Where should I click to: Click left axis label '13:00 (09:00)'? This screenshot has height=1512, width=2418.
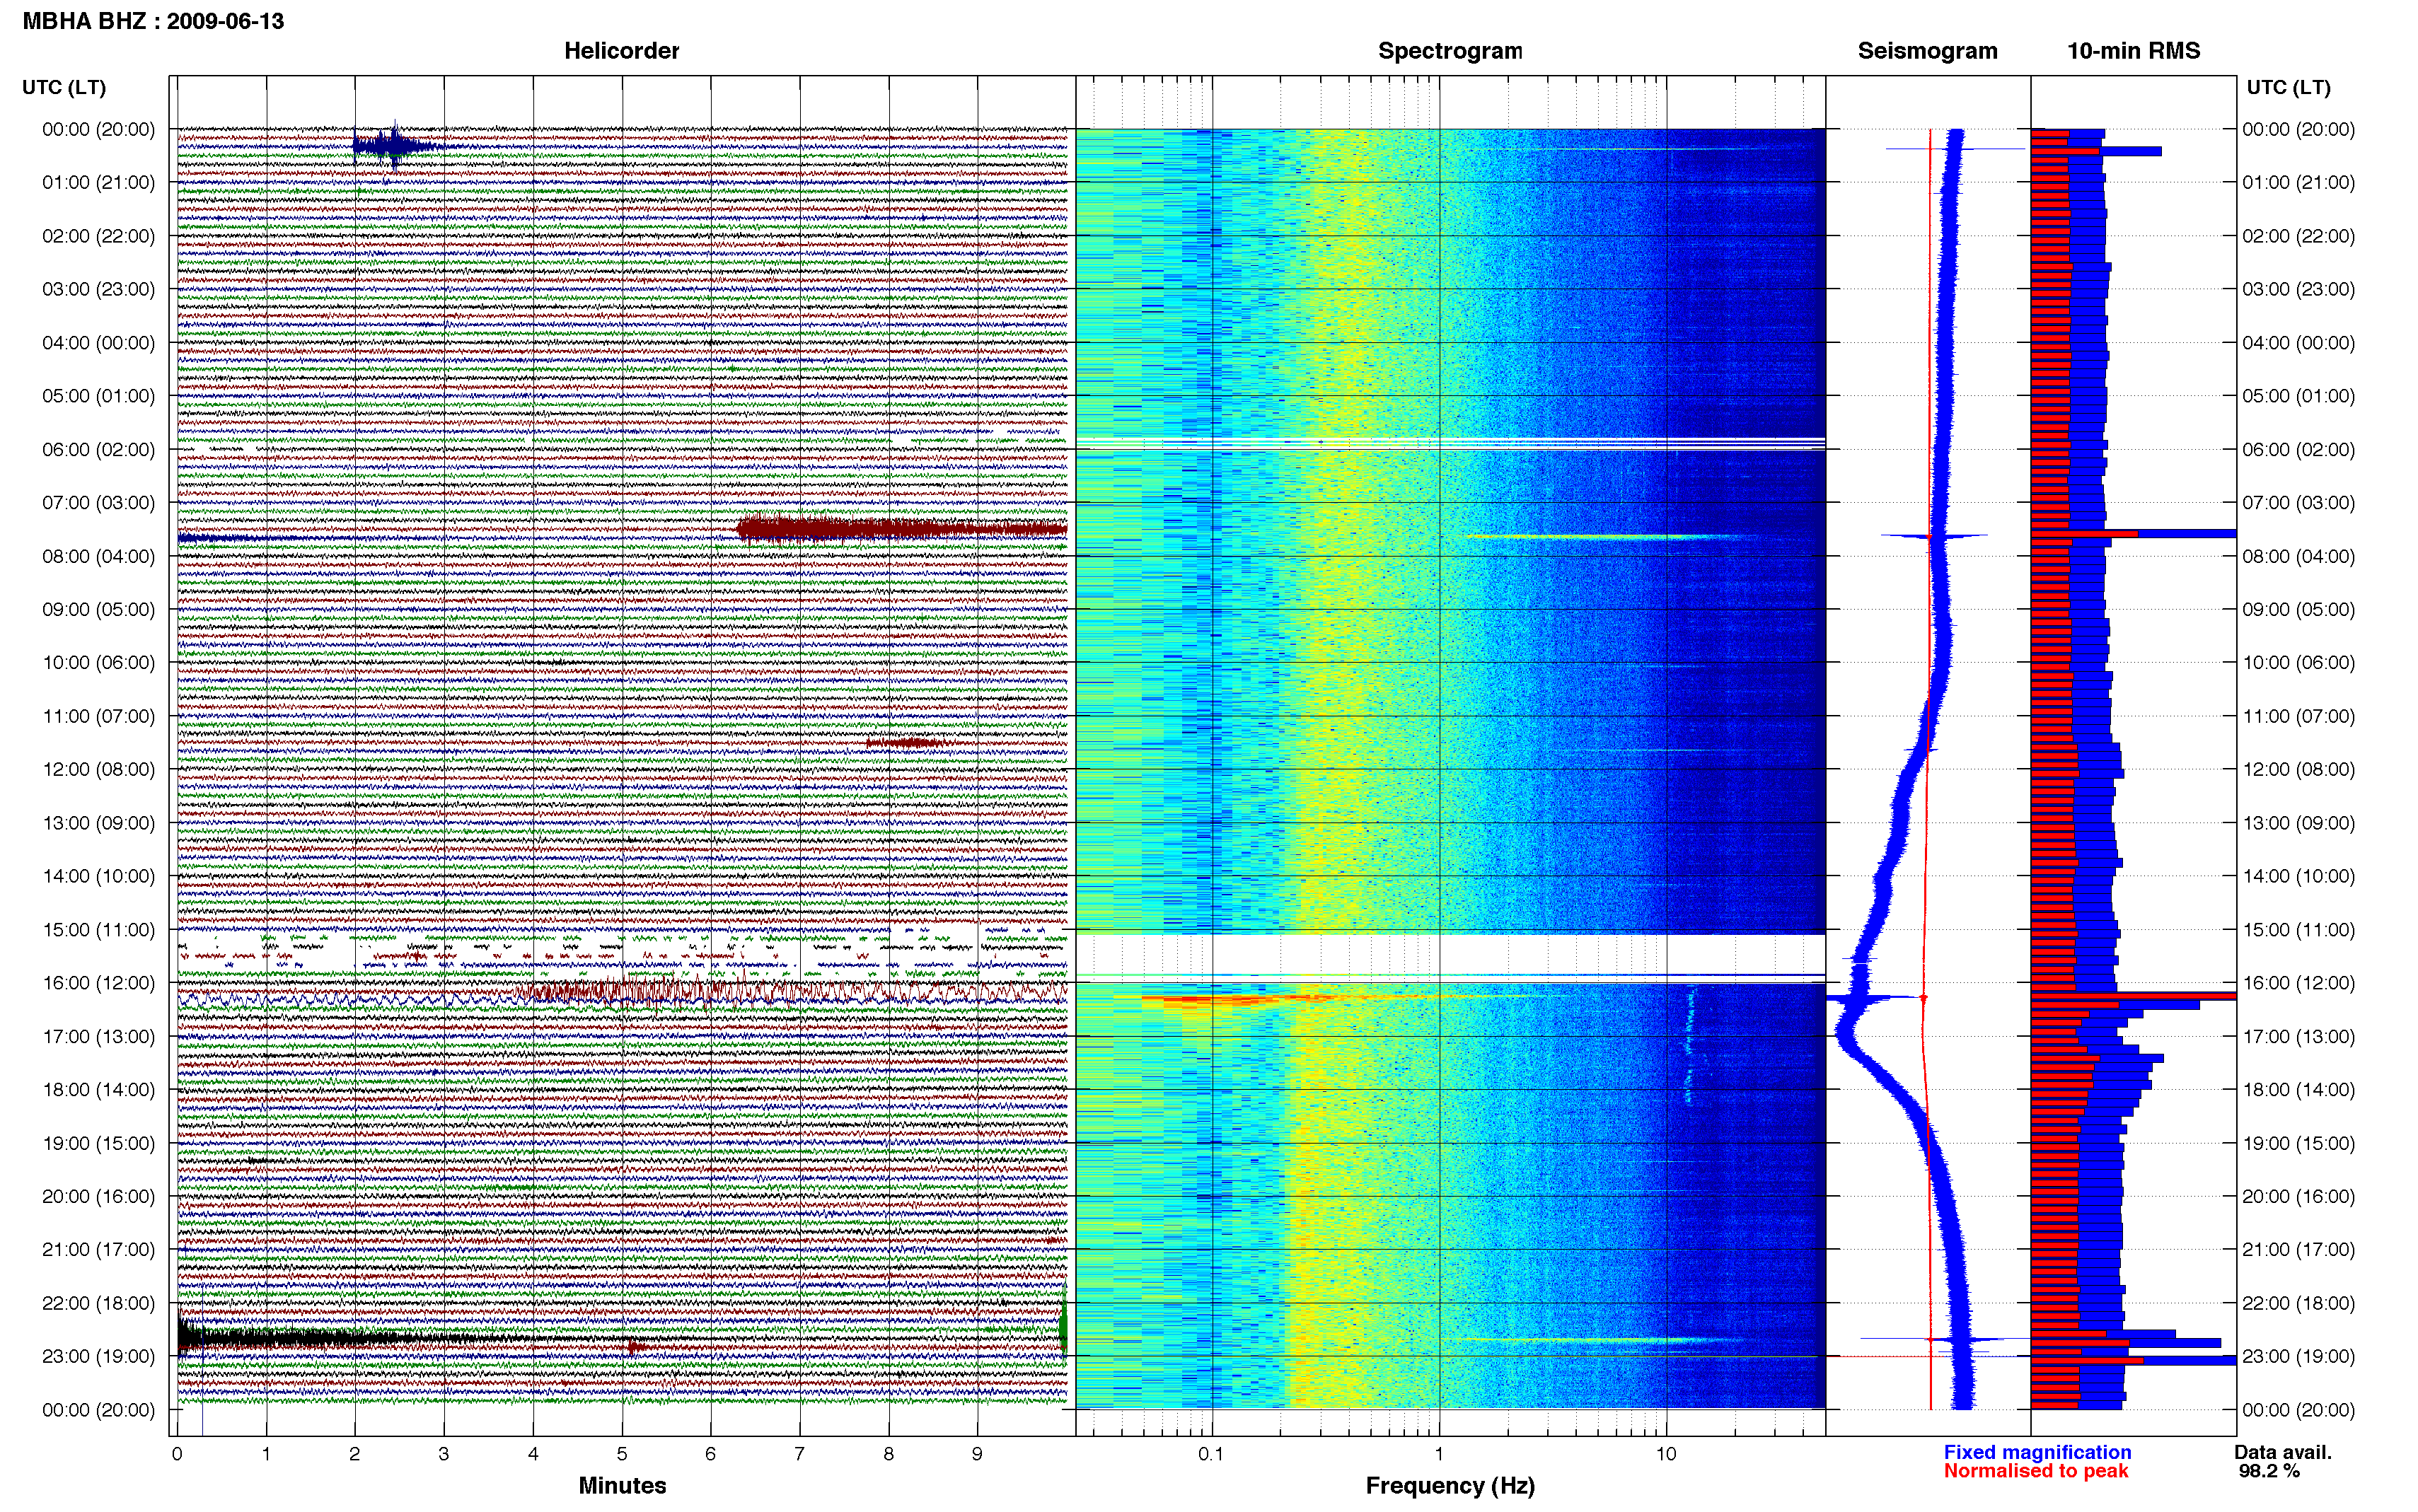coord(98,823)
